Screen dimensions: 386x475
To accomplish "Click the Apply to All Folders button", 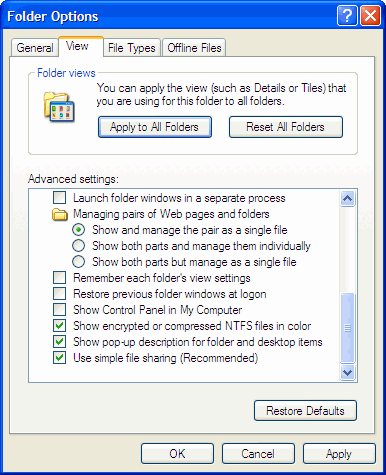I will pos(155,127).
